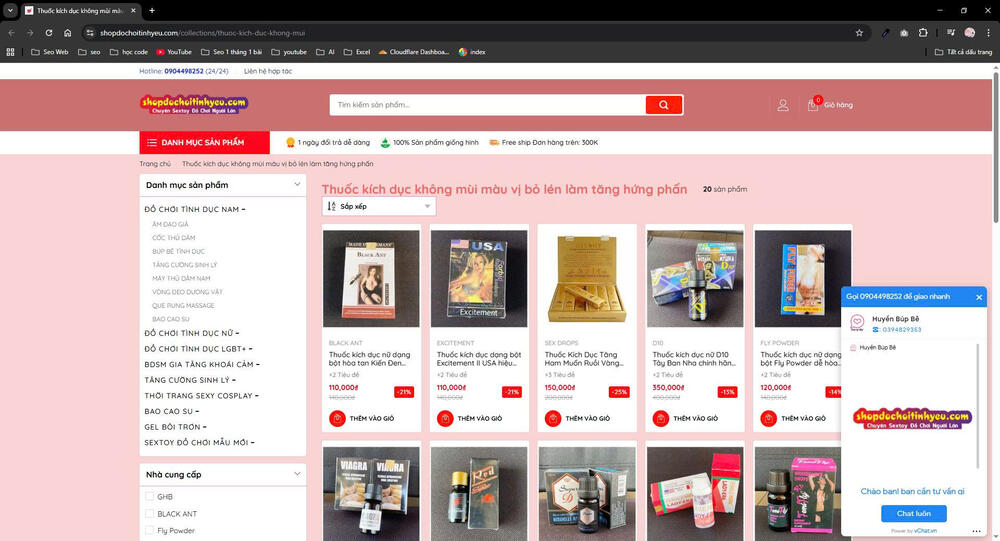Click the red search magnifier button
The width and height of the screenshot is (1000, 541).
click(x=663, y=105)
